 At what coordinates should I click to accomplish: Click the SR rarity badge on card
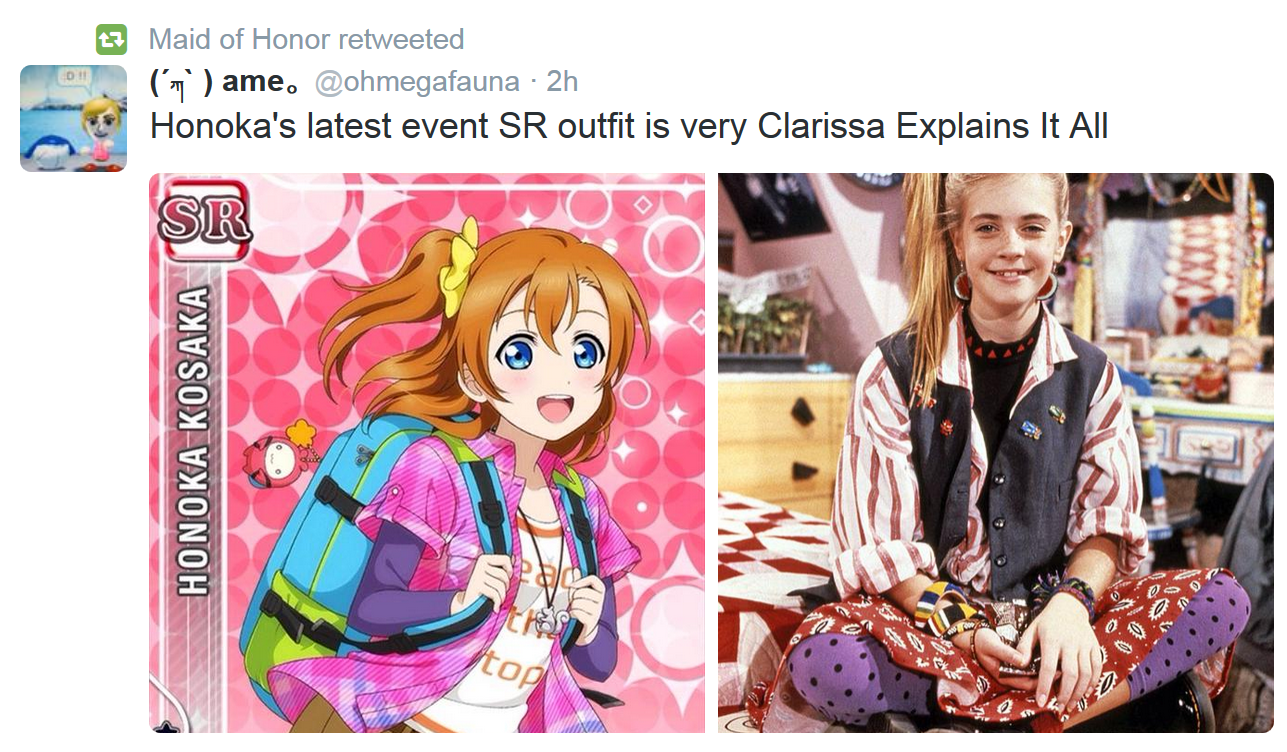(x=203, y=221)
